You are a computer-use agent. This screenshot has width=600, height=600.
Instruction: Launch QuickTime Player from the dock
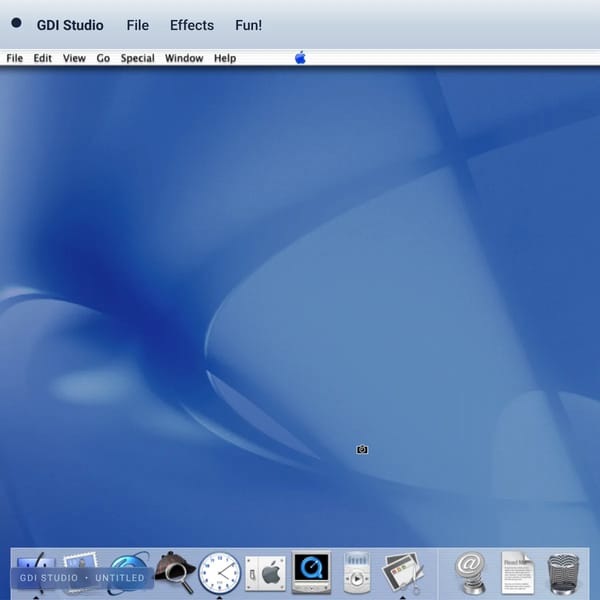(311, 572)
